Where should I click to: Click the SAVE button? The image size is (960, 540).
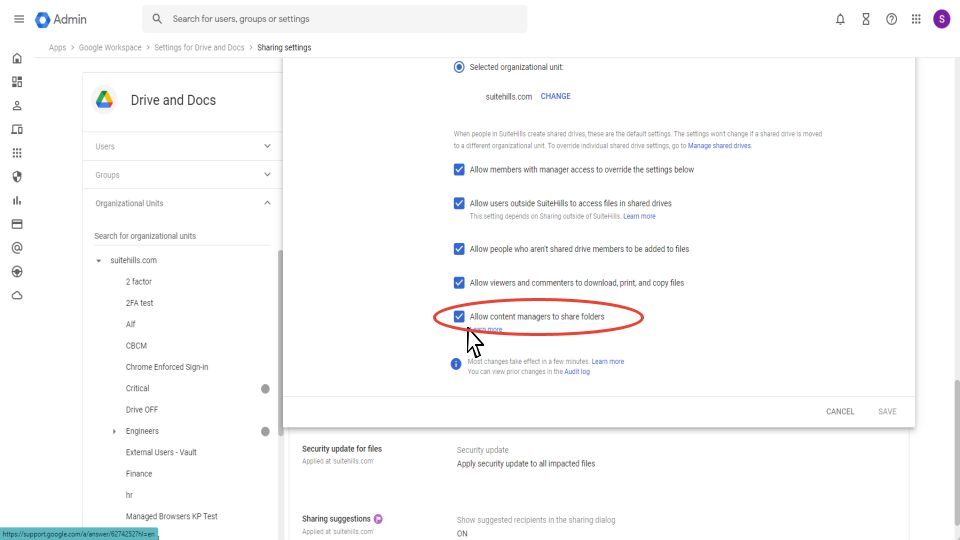tap(887, 411)
